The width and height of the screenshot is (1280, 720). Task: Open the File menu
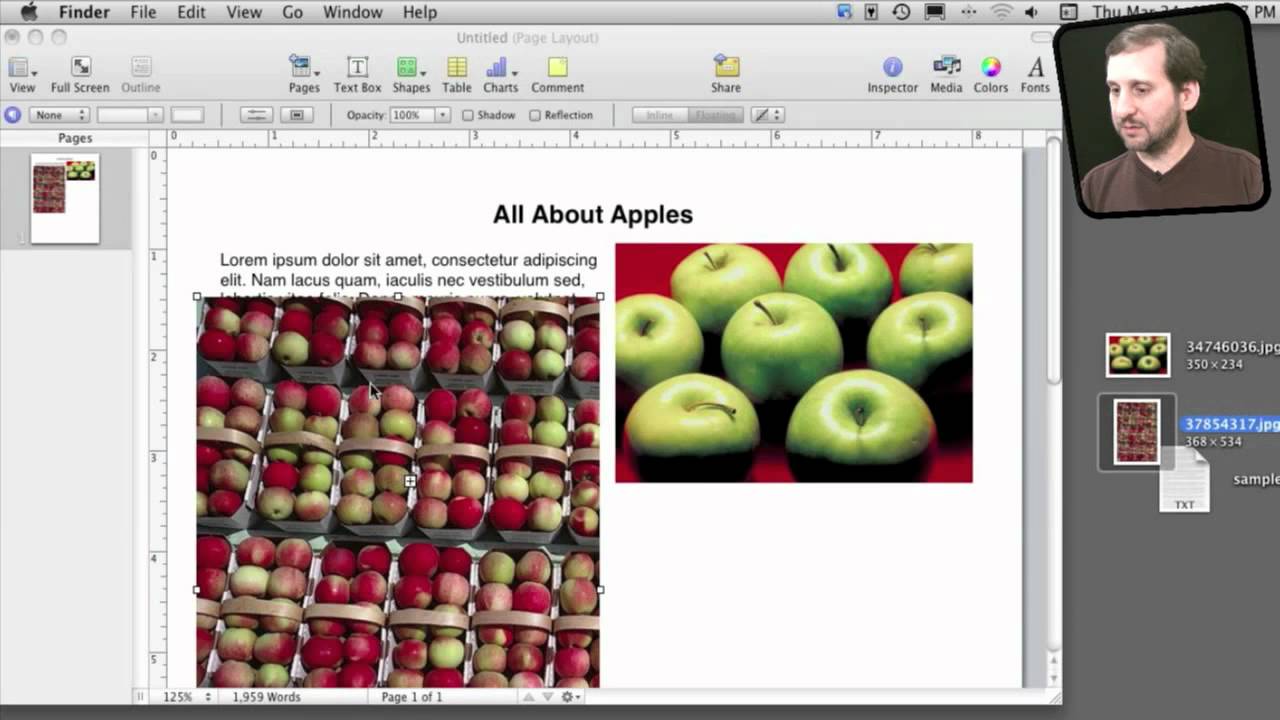[143, 12]
